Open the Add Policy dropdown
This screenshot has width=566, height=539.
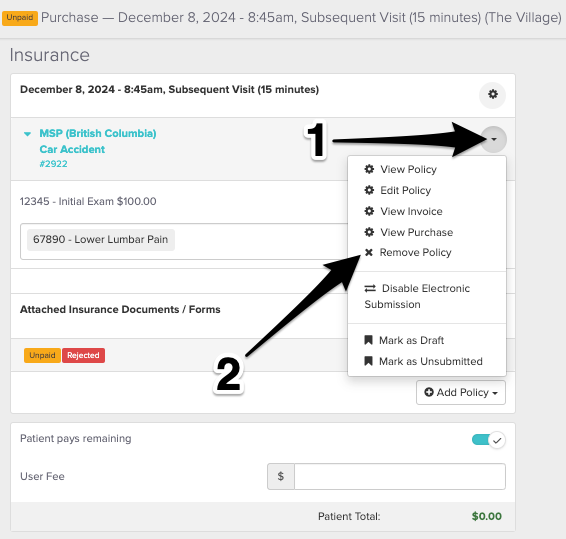tap(461, 392)
